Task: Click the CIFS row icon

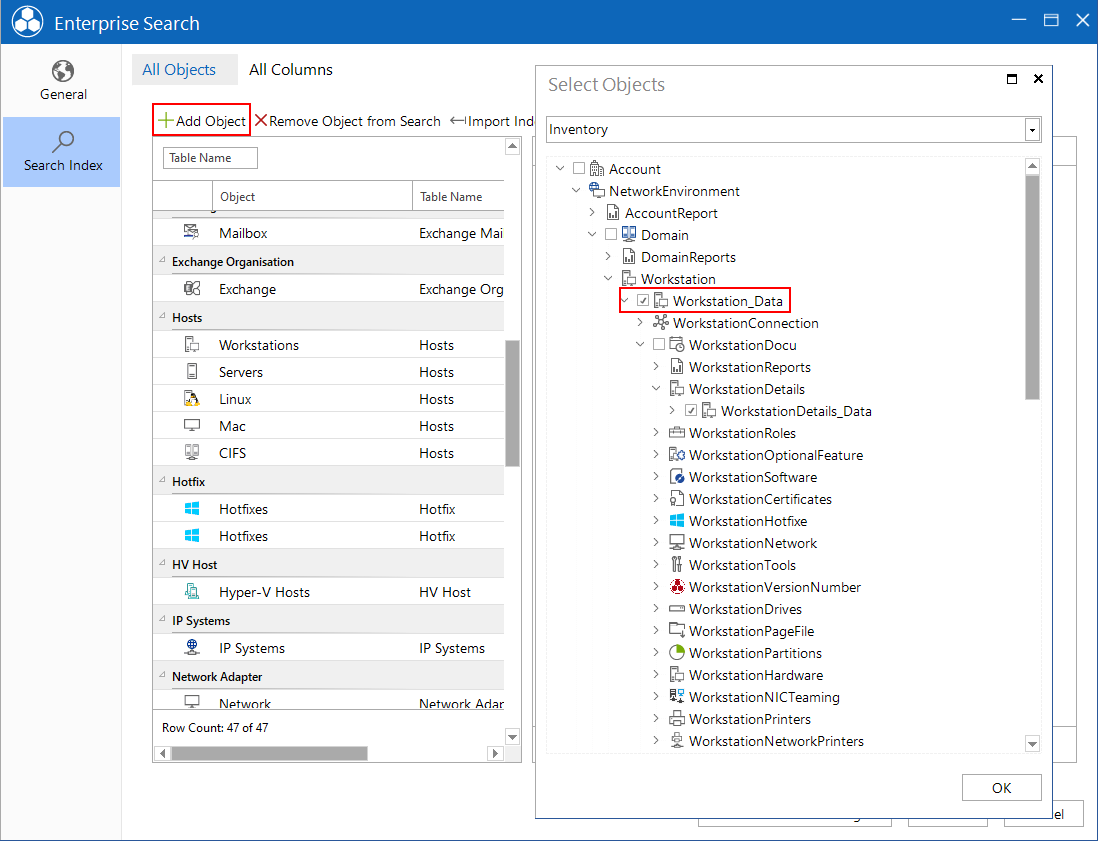Action: coord(192,452)
